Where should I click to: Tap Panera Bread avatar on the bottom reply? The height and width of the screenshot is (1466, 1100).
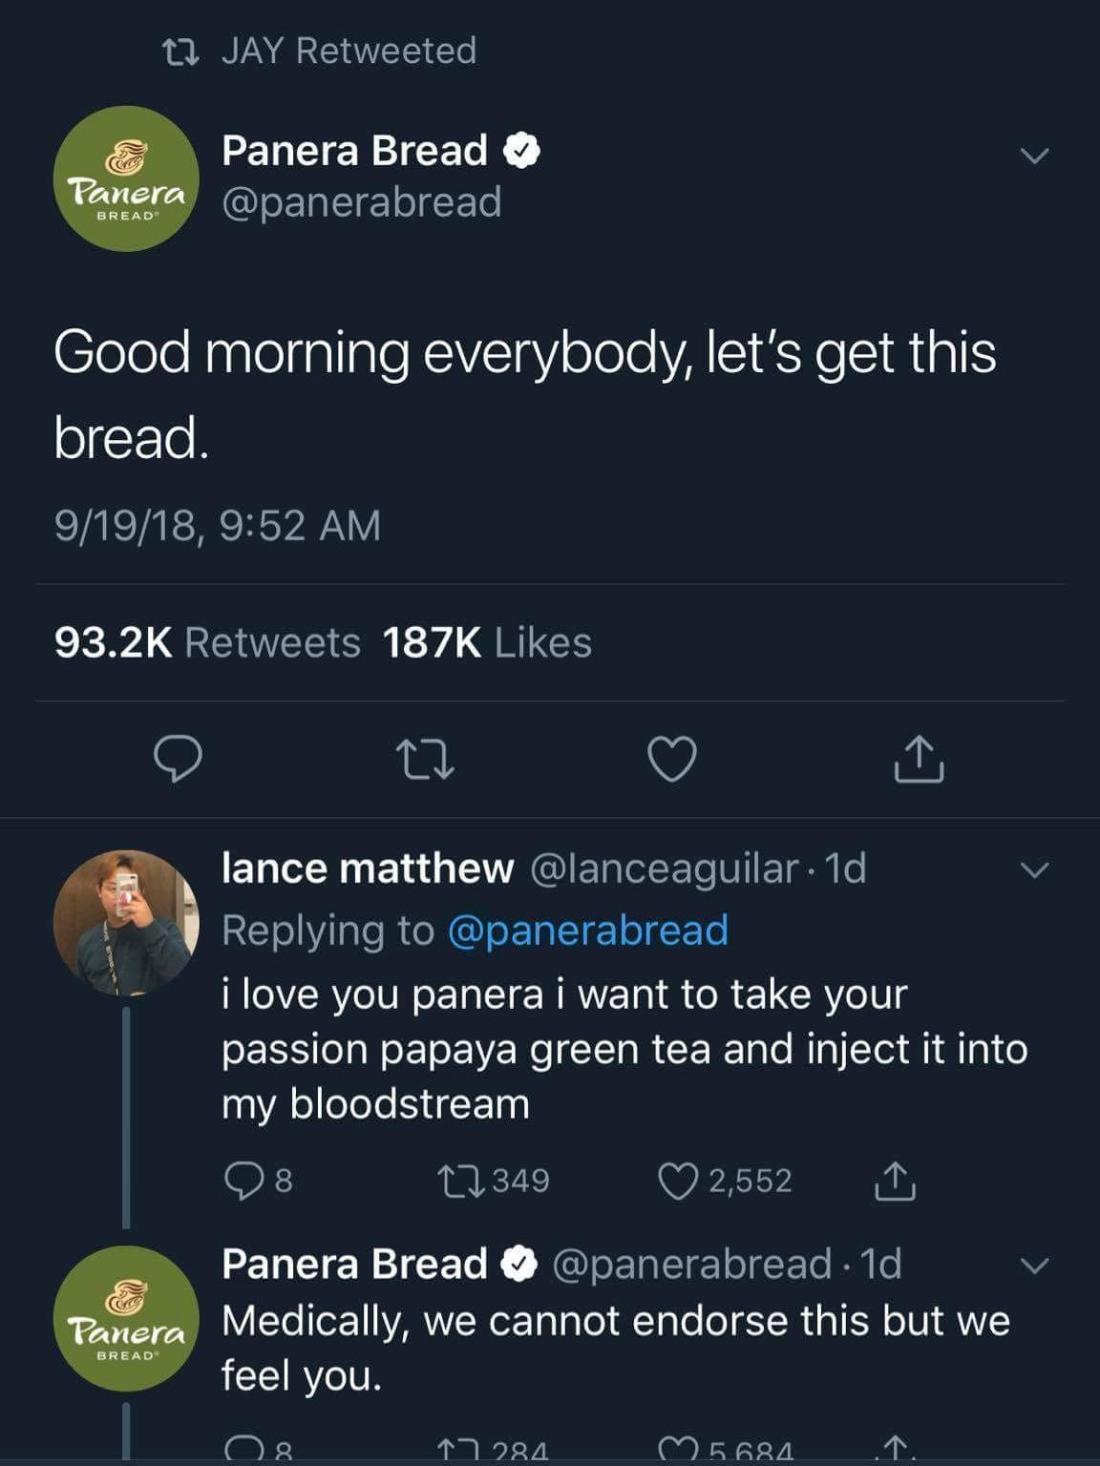click(x=126, y=1319)
